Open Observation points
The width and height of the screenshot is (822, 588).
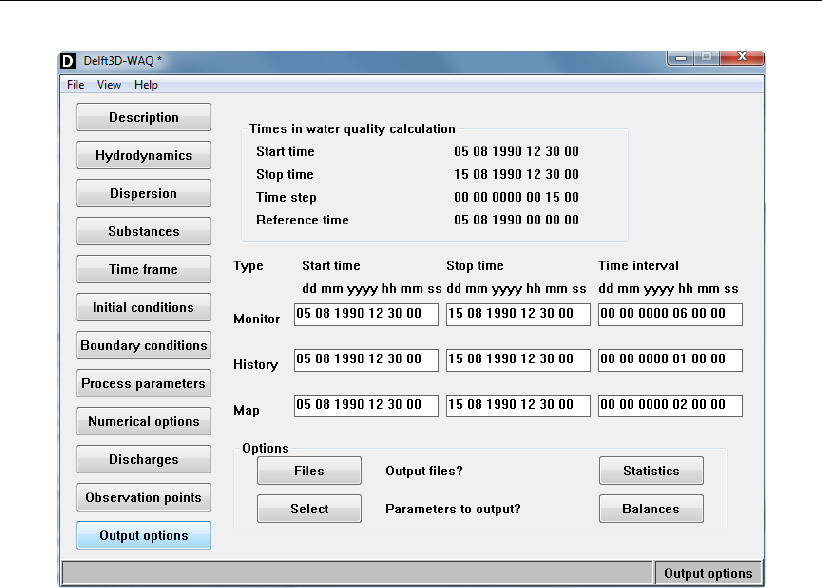(144, 497)
